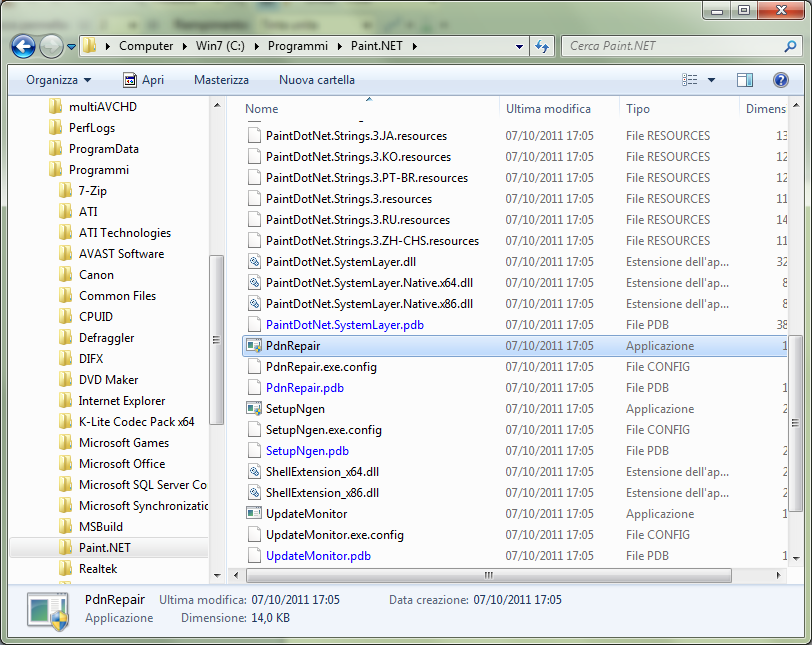Select the DVD Maker folder icon
The width and height of the screenshot is (812, 645).
point(65,379)
